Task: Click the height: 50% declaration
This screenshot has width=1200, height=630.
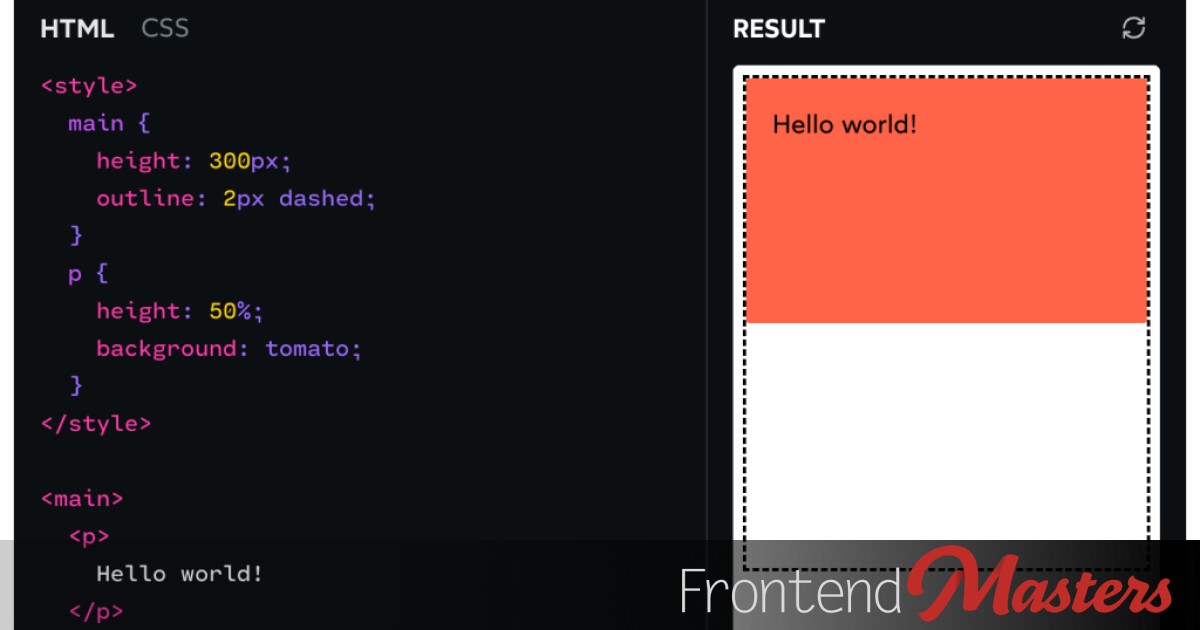Action: 180,311
